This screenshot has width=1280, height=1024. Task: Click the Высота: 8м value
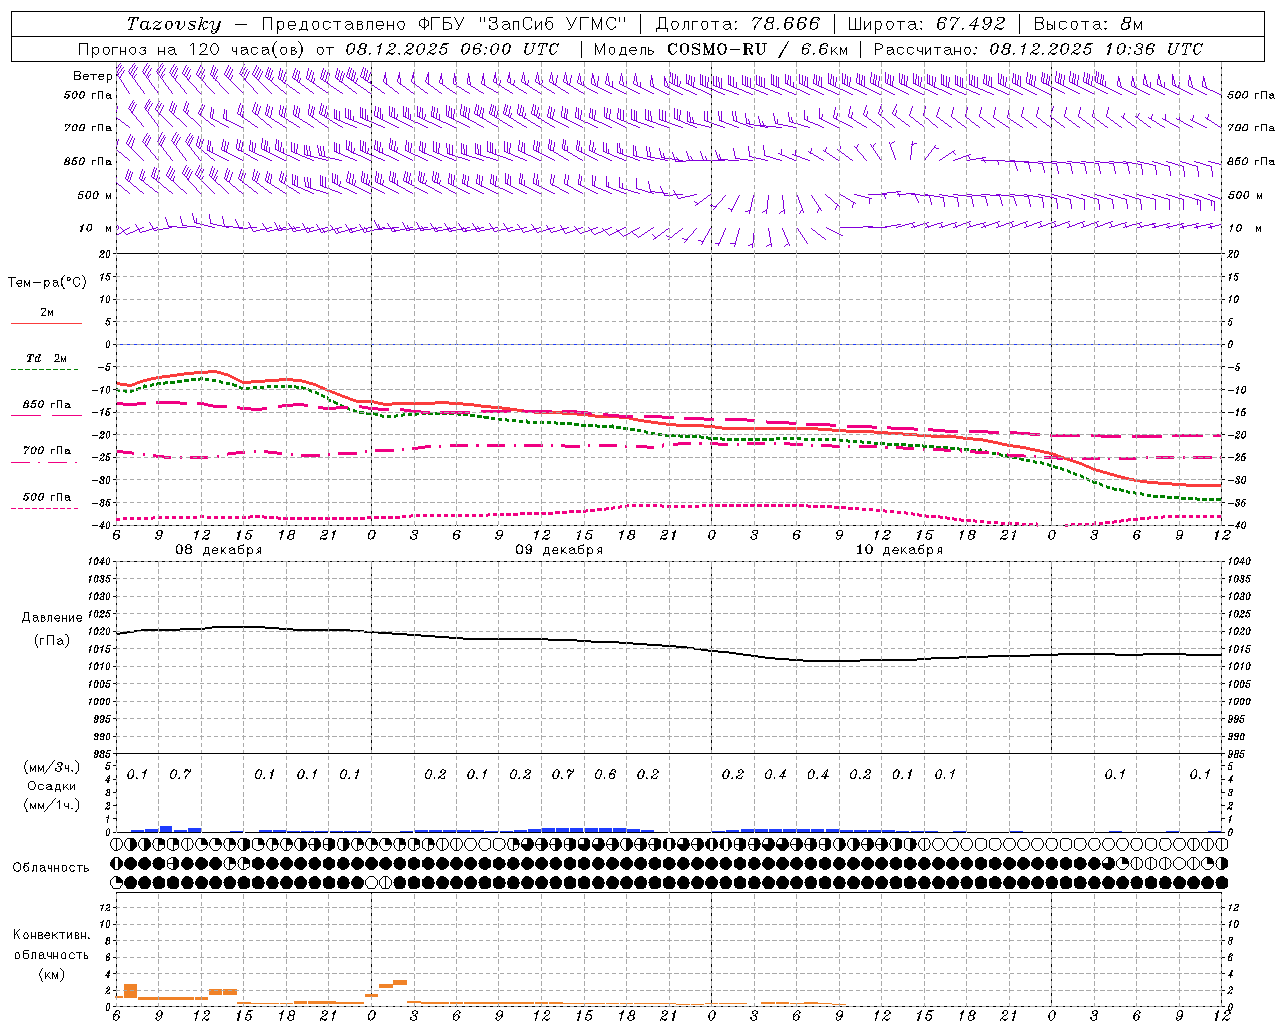1088,24
